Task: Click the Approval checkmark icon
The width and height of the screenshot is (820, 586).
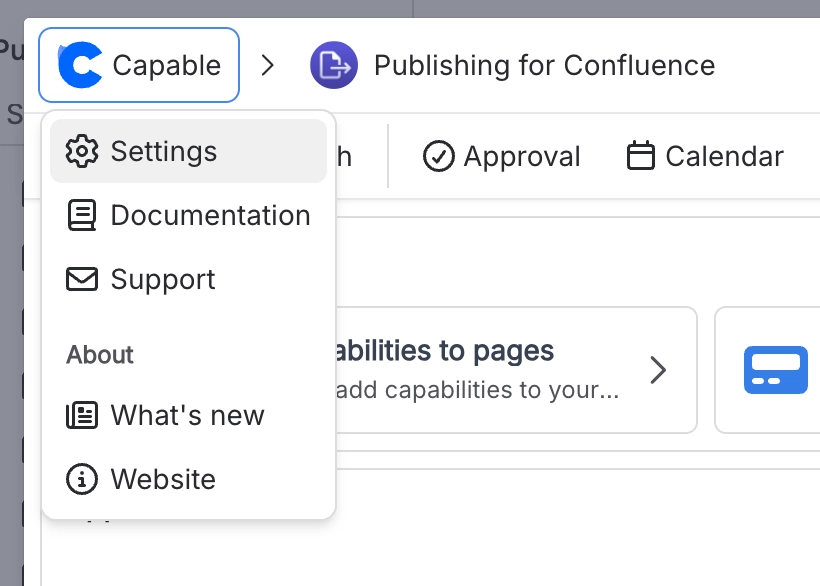Action: (x=439, y=156)
